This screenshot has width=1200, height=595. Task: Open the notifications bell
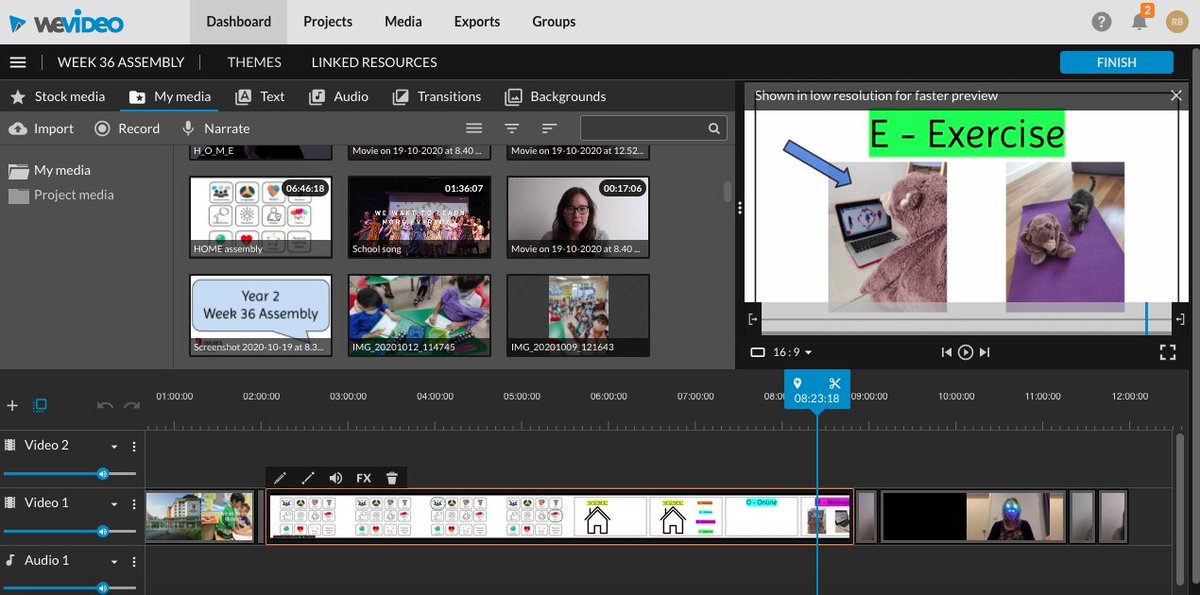pos(1140,21)
